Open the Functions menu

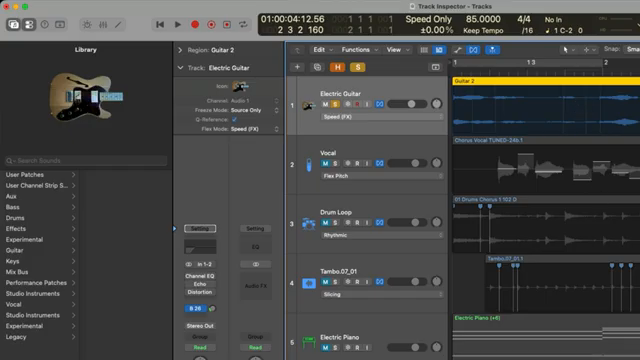point(359,50)
